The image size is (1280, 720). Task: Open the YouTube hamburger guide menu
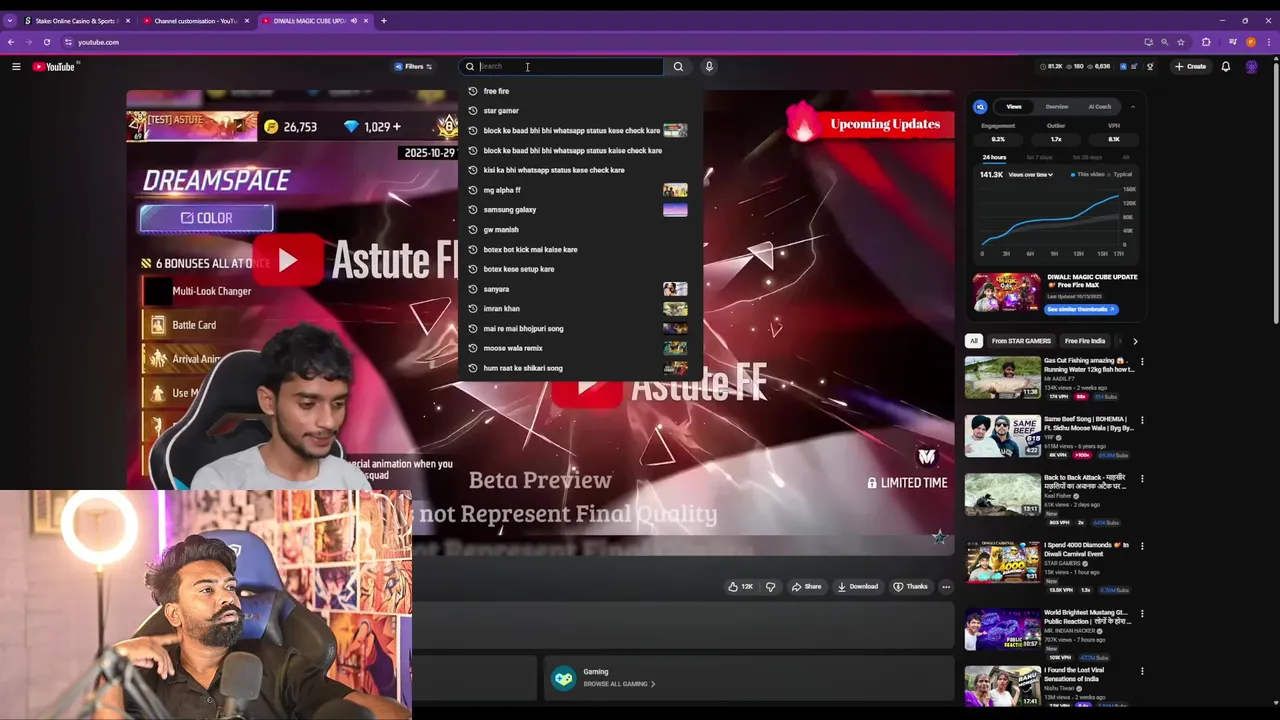16,67
